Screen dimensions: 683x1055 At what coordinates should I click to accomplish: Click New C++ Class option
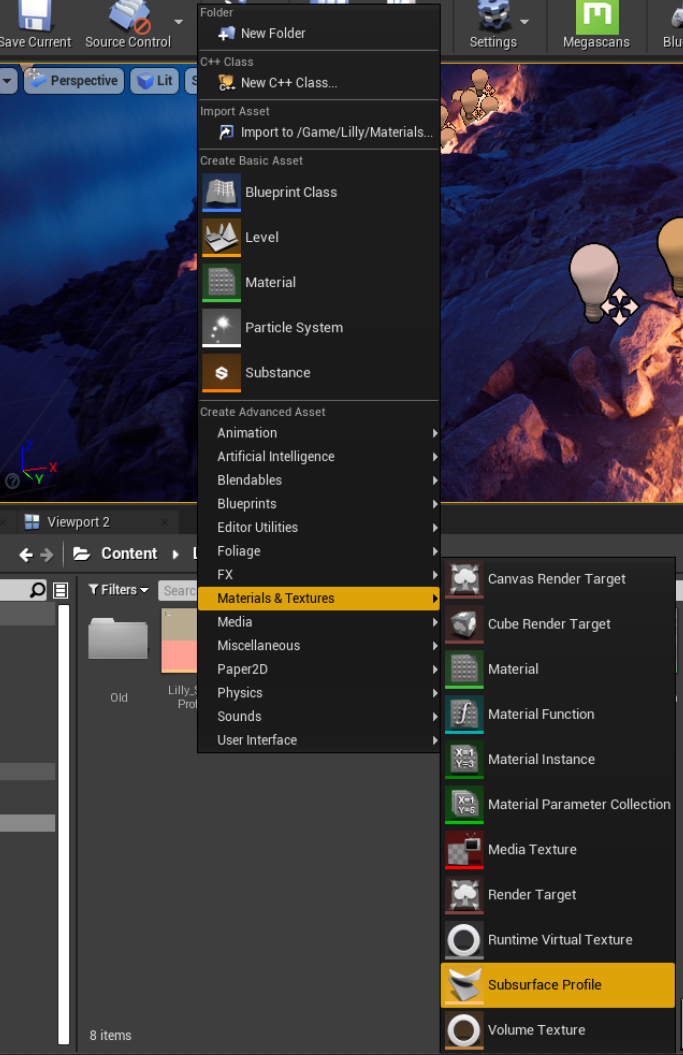(x=288, y=83)
